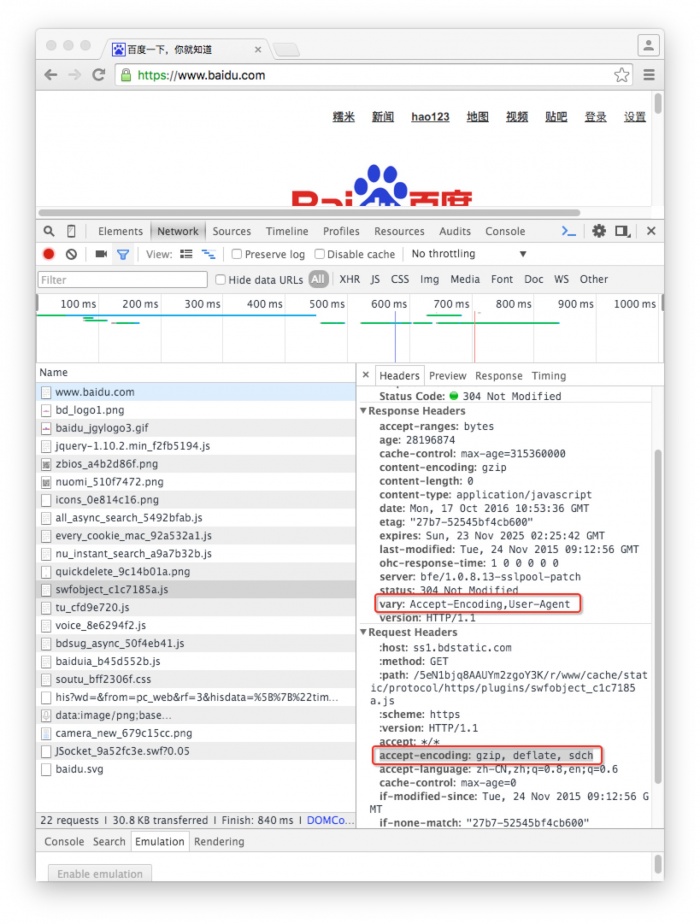This screenshot has height=924, width=700.
Task: Collapse the Request Headers section
Action: [364, 632]
